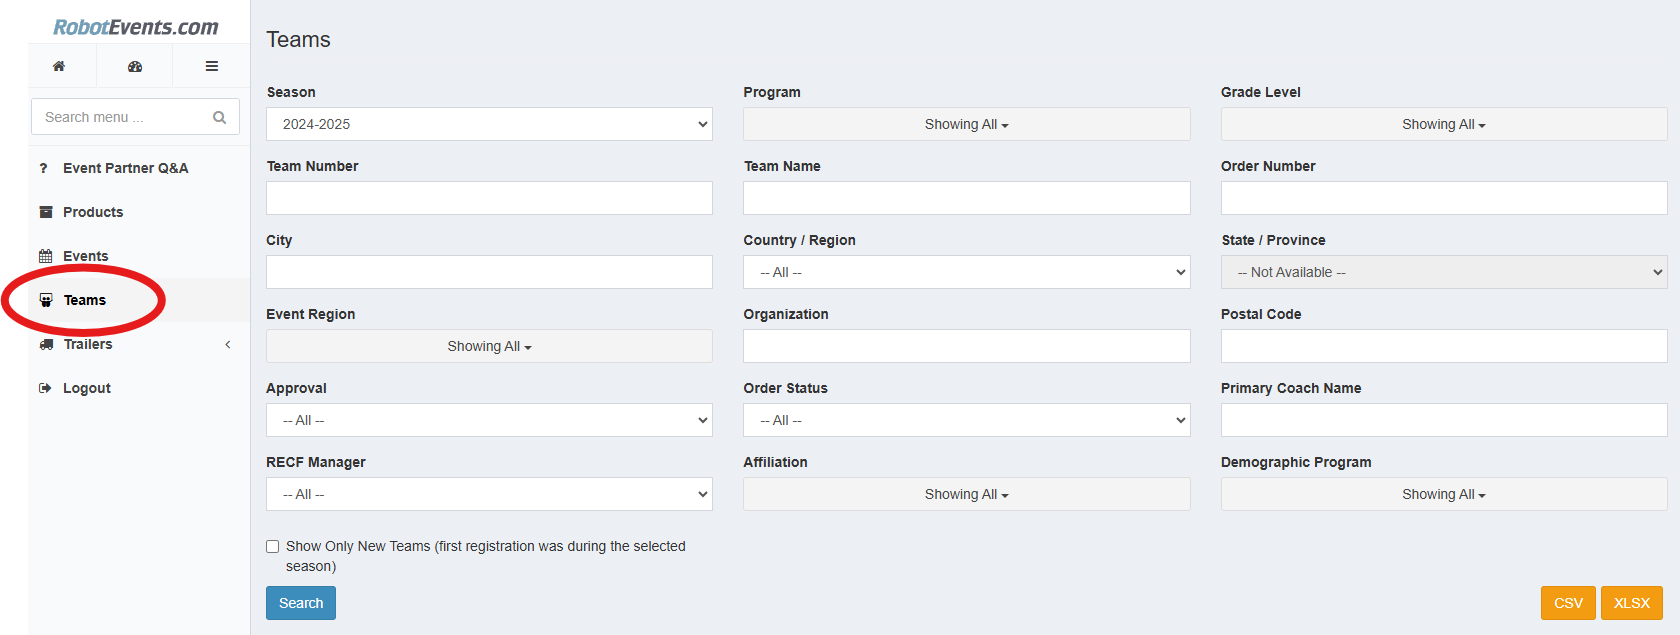This screenshot has height=635, width=1680.
Task: Click the Products box icon
Action: click(46, 212)
